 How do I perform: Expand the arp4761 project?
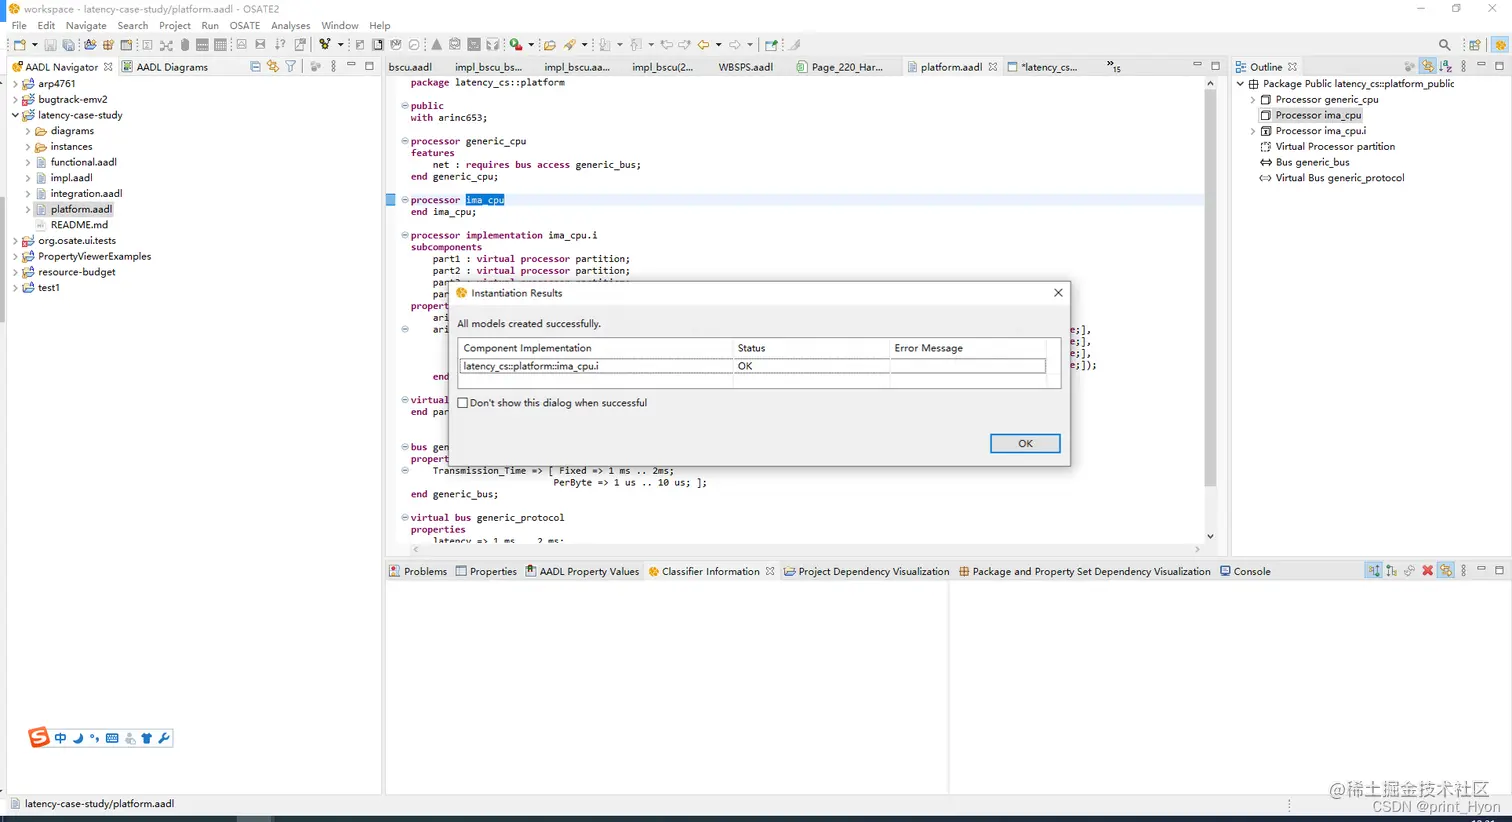pyautogui.click(x=15, y=84)
